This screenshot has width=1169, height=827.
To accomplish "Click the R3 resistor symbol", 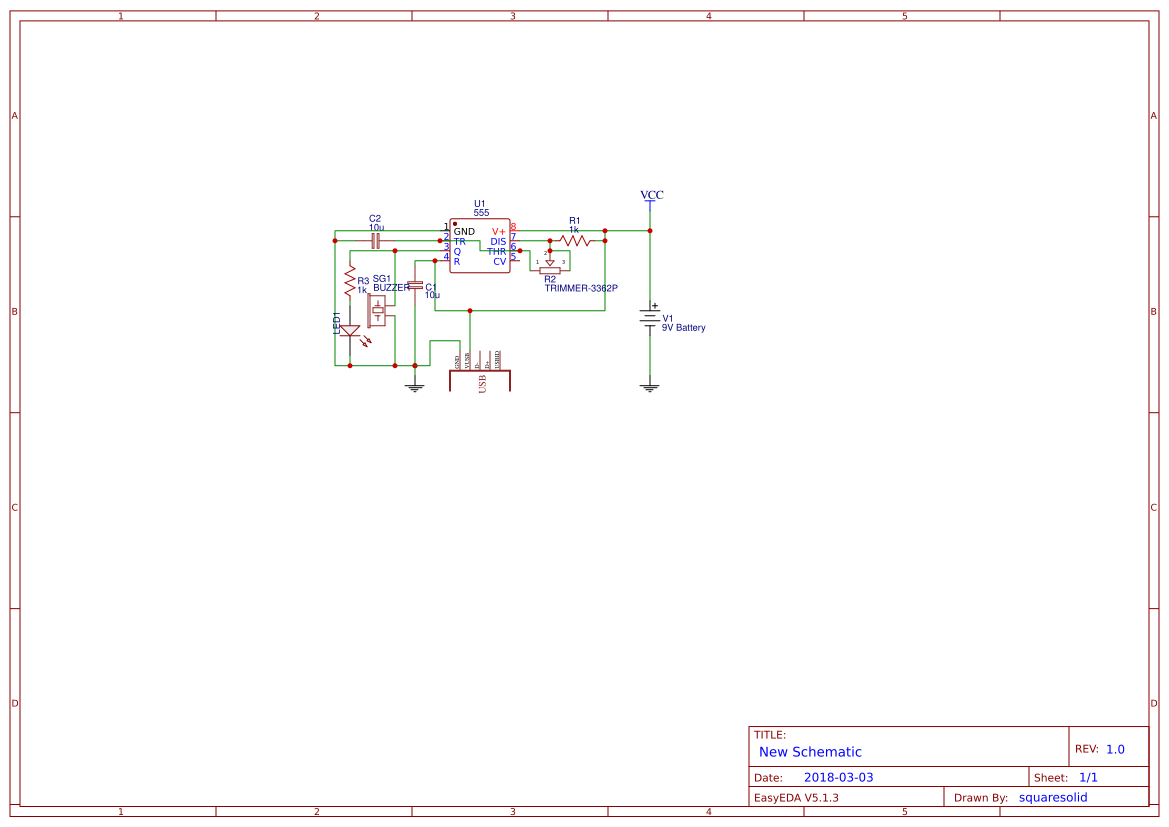I will (350, 280).
